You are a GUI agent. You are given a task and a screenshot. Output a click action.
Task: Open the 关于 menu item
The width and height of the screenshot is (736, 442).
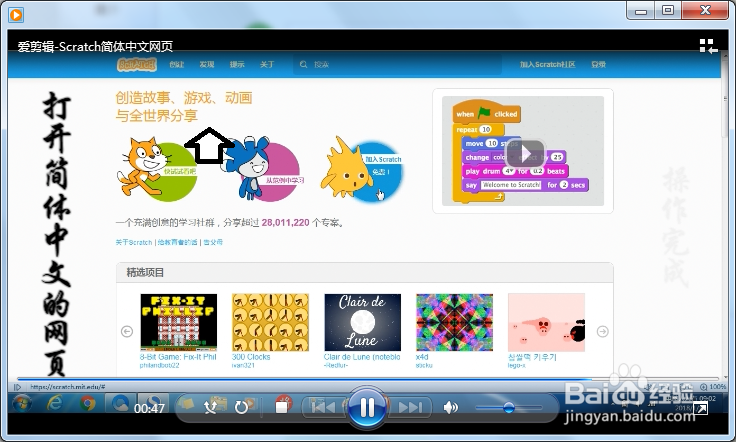click(267, 64)
